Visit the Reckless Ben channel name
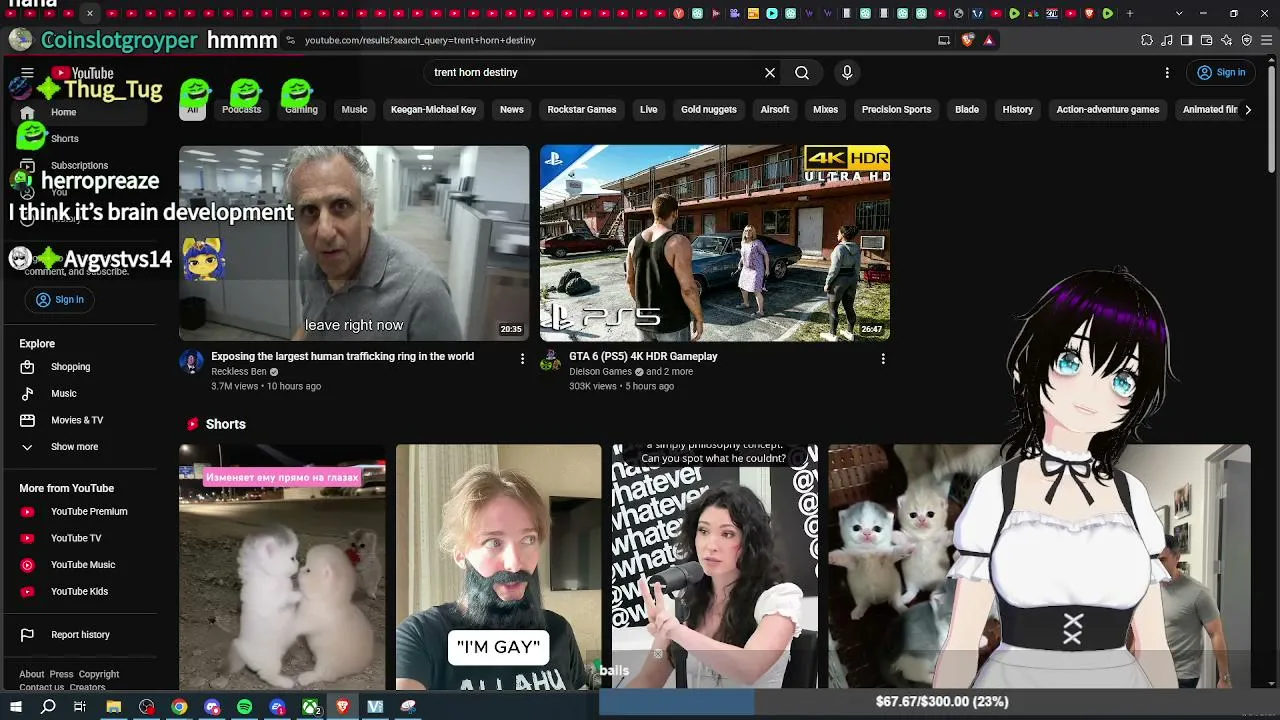The width and height of the screenshot is (1280, 720). coord(239,372)
